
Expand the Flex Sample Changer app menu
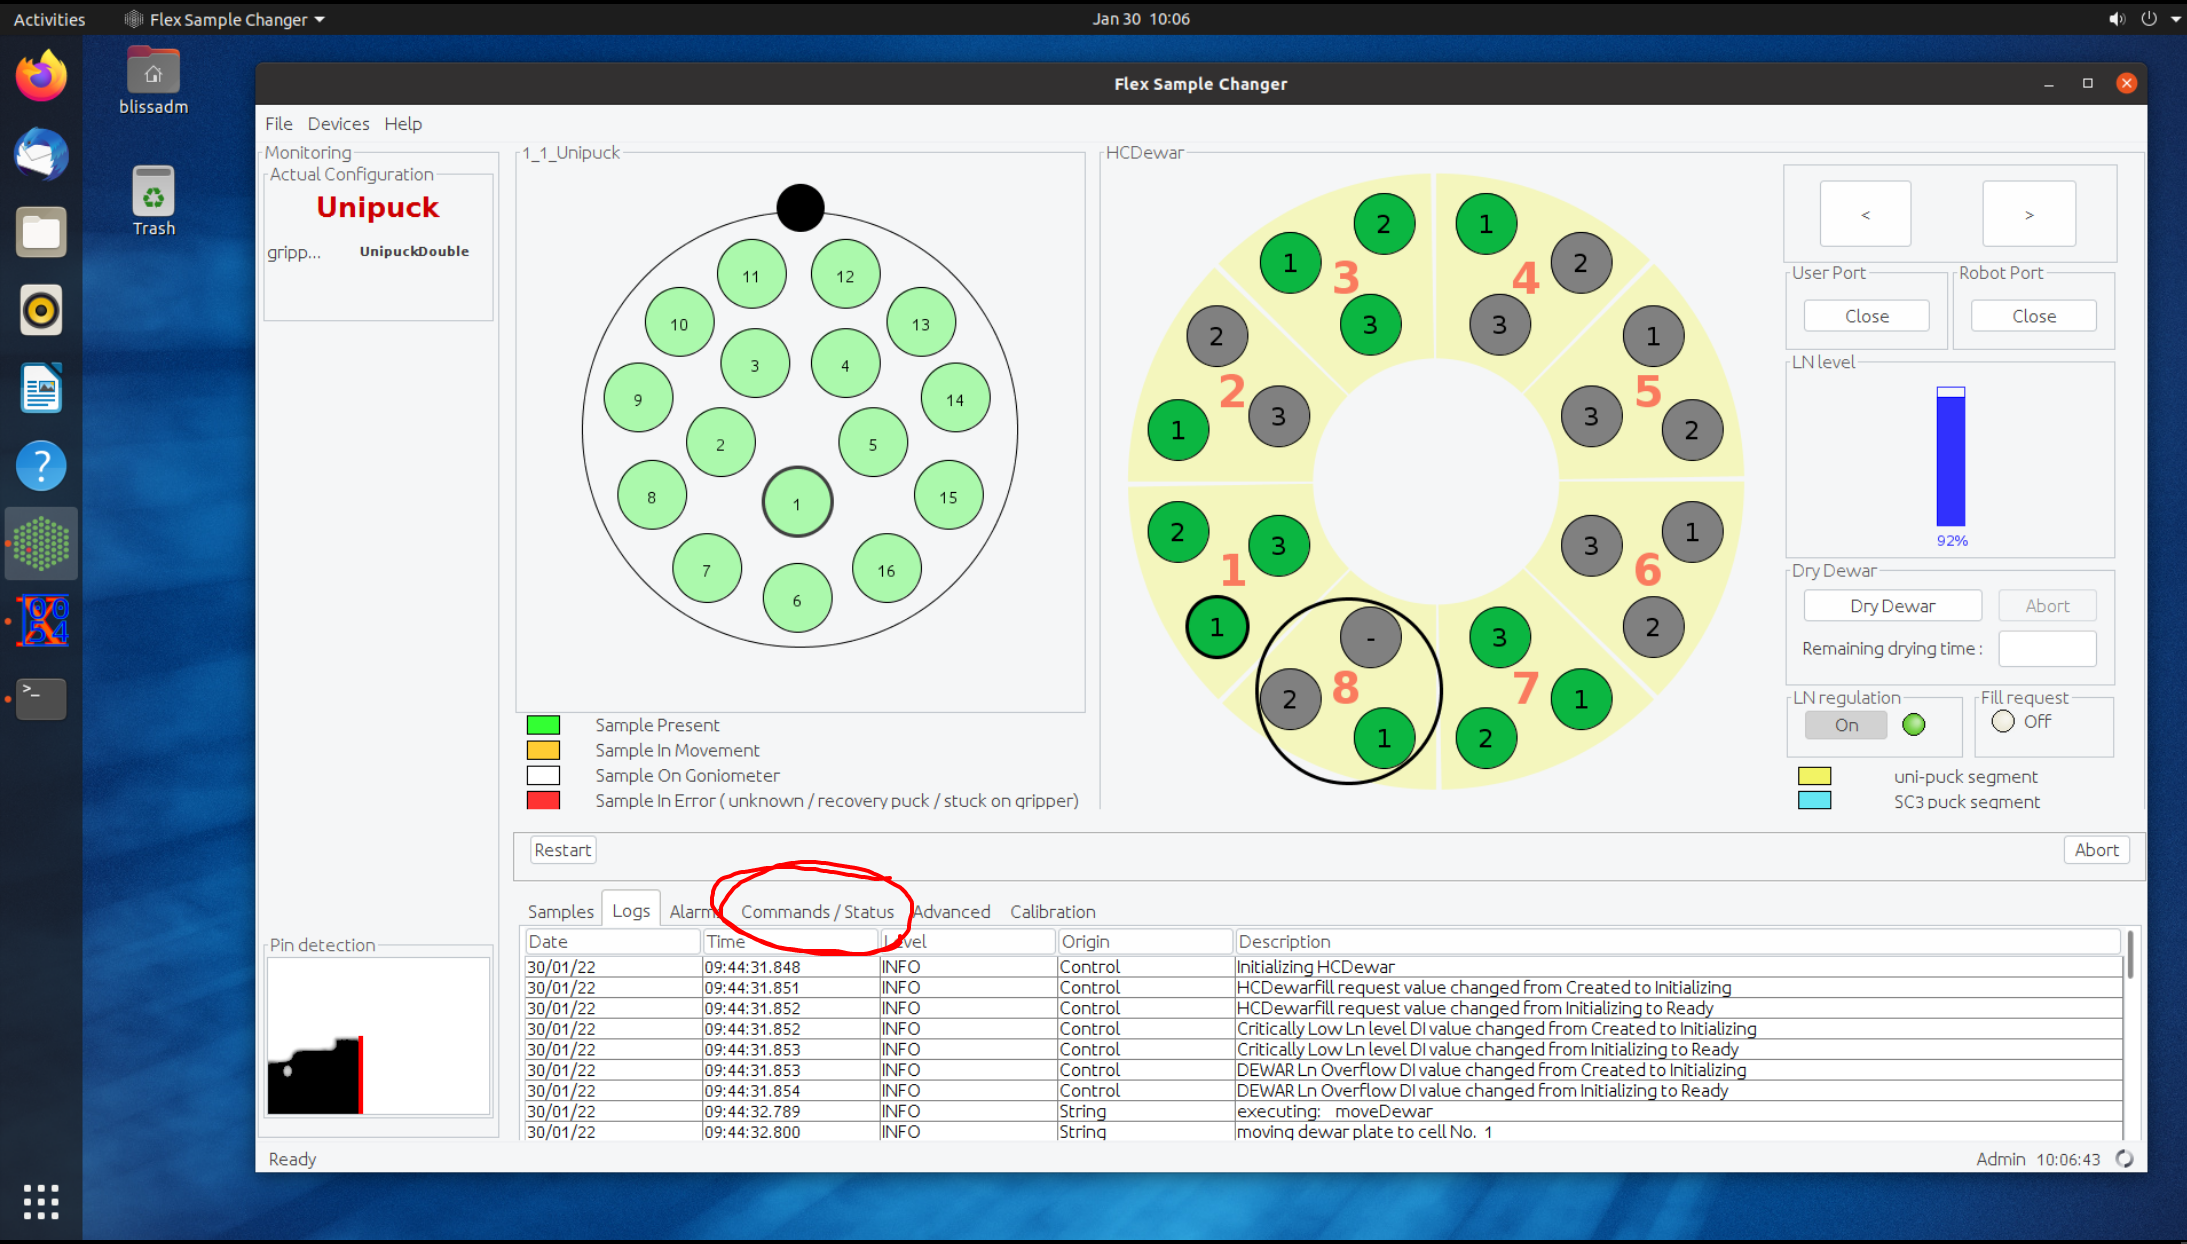click(228, 19)
